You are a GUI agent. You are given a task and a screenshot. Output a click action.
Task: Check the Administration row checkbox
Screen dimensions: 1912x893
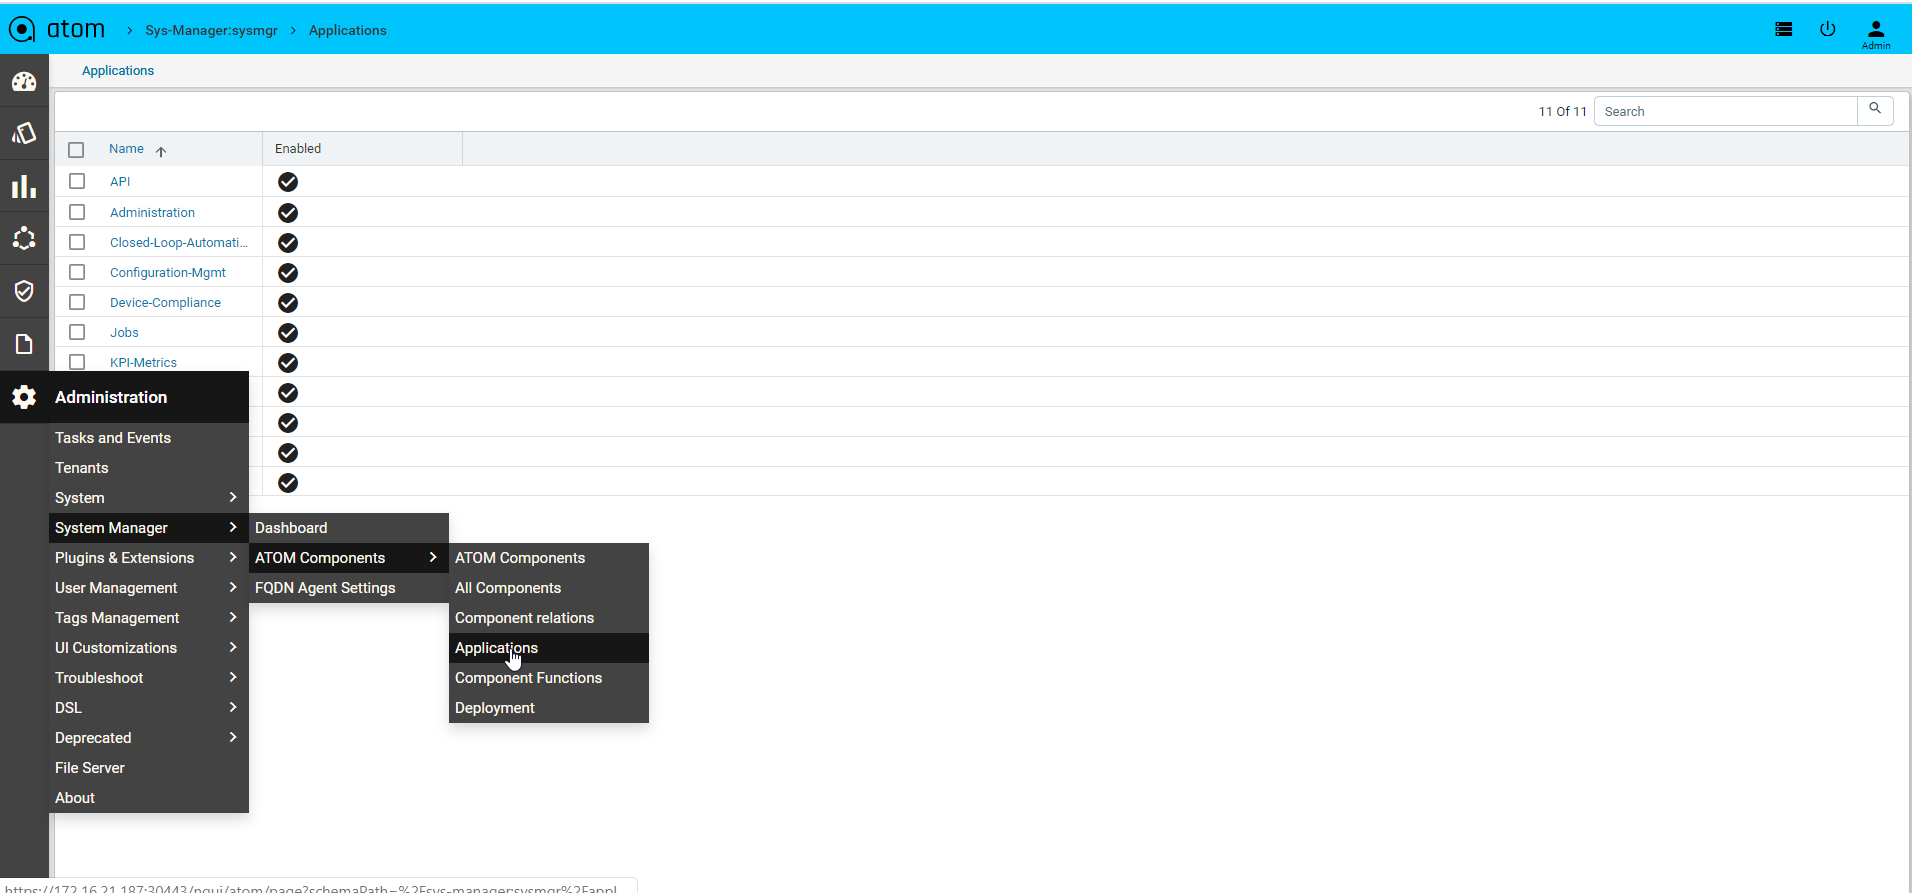(77, 212)
